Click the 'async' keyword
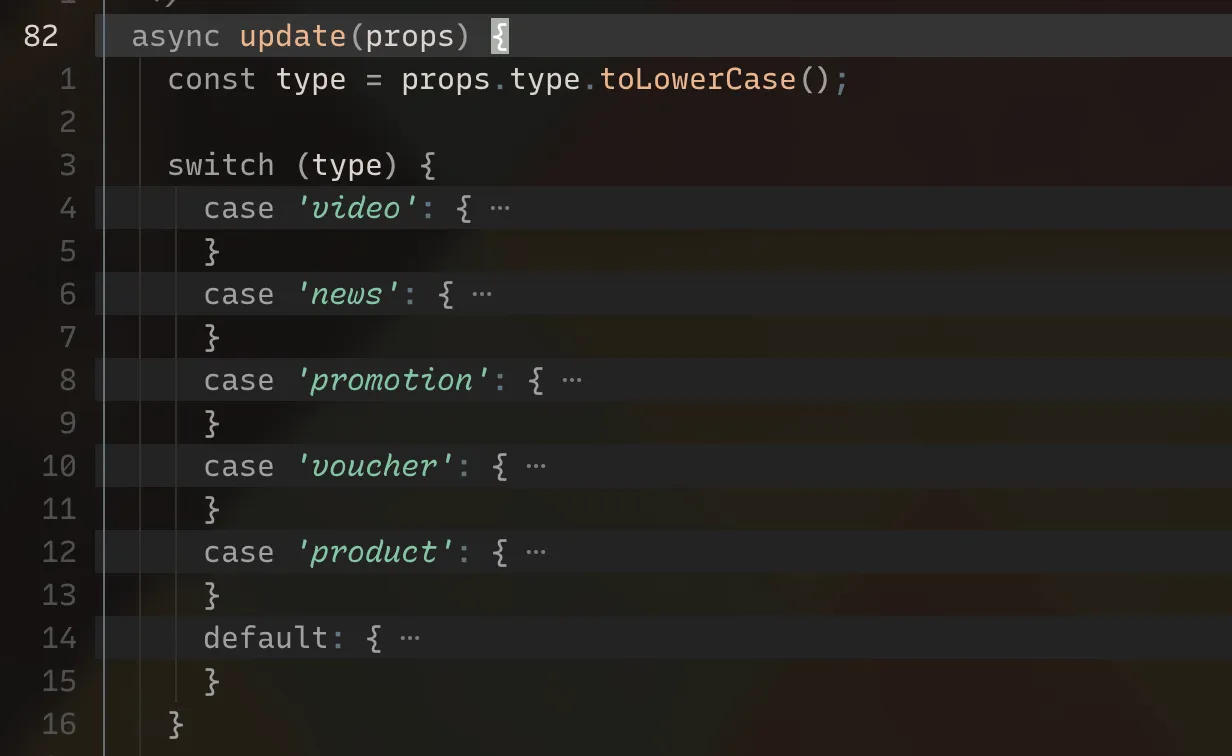This screenshot has width=1232, height=756. [x=176, y=38]
